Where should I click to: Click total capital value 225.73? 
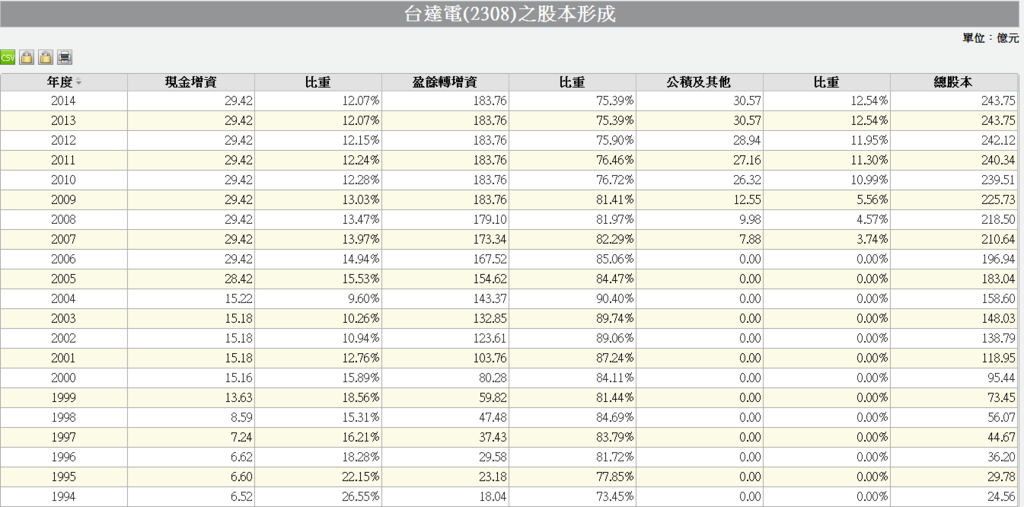pos(998,200)
